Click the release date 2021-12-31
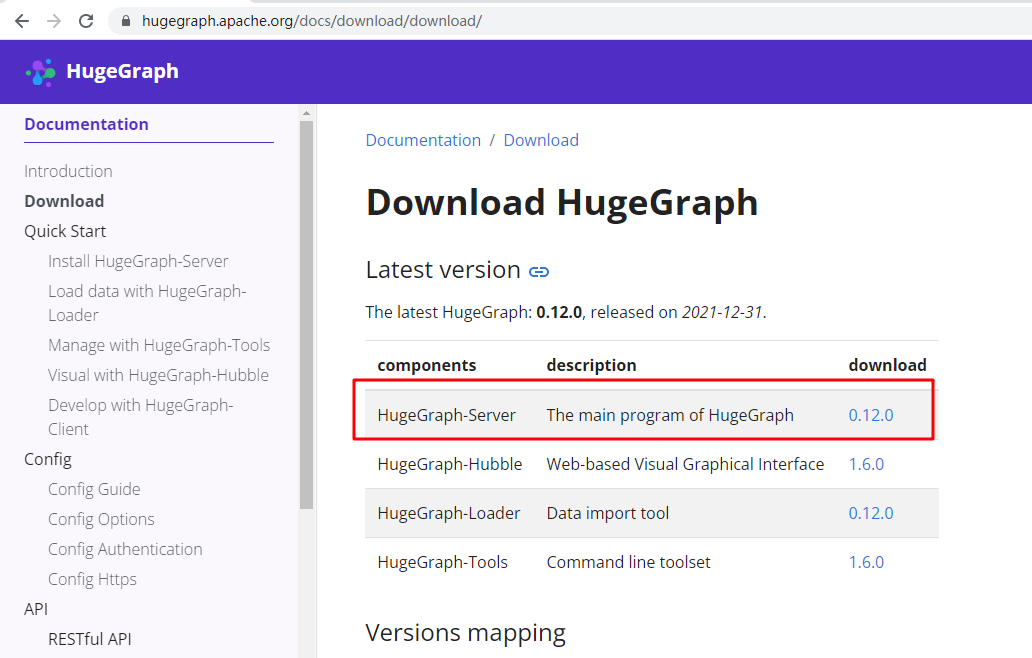The height and width of the screenshot is (658, 1032). coord(722,312)
